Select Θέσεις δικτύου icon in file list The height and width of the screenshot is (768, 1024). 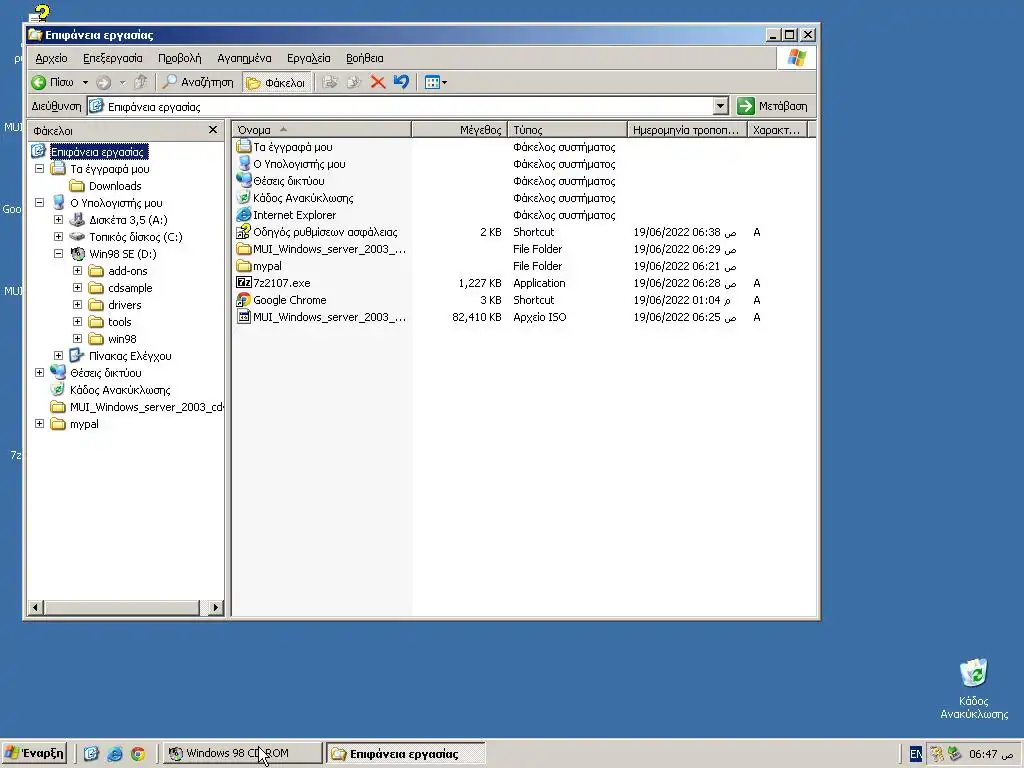tap(244, 181)
